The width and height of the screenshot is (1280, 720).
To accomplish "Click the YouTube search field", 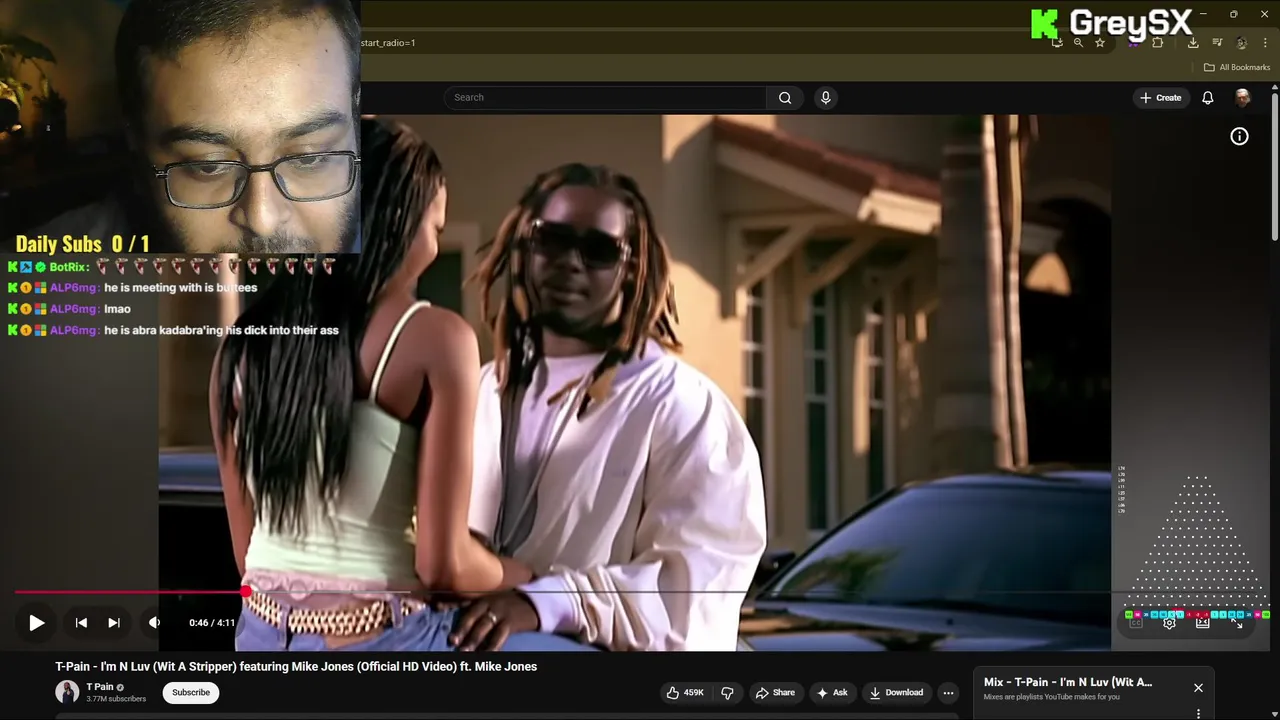I will pos(606,97).
